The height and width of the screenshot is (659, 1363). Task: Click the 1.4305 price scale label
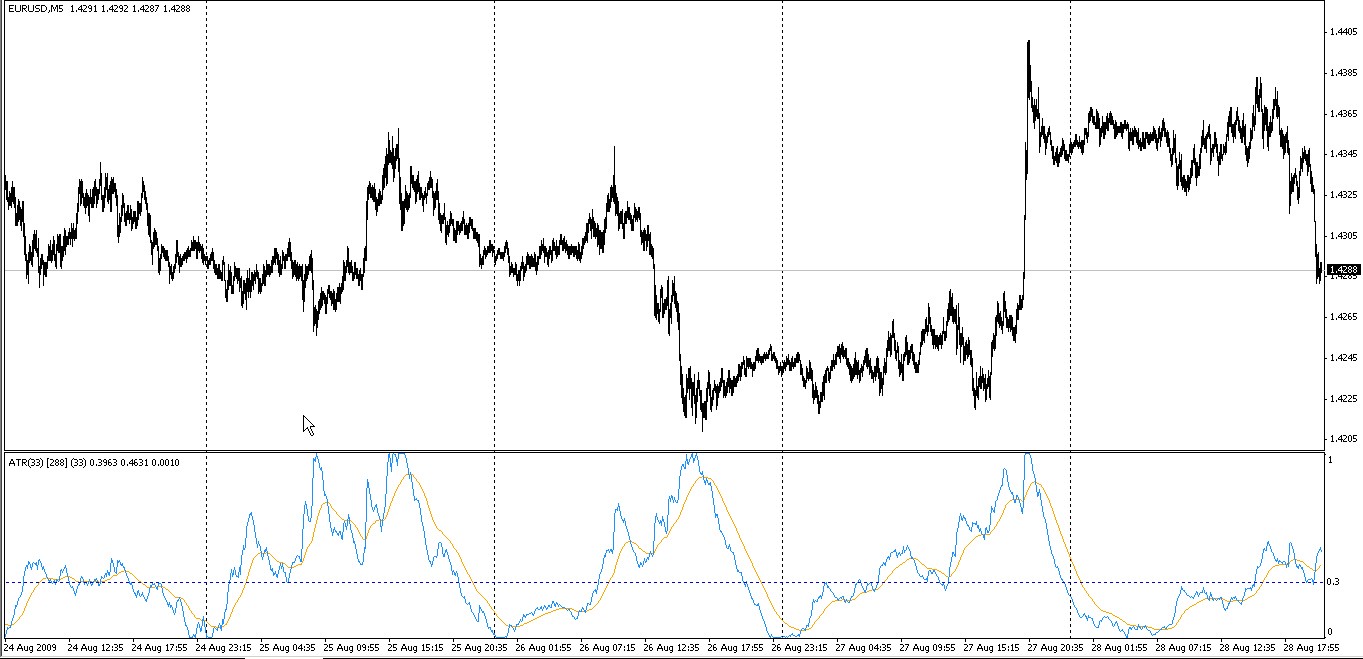click(1344, 236)
